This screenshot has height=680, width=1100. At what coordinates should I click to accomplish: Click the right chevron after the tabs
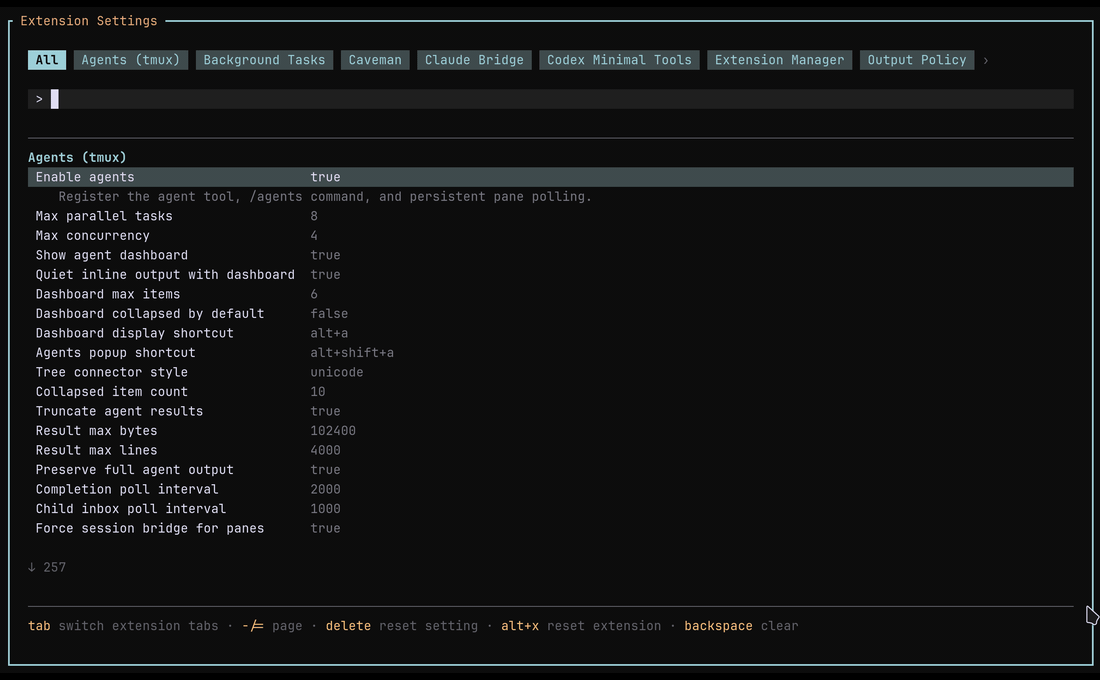pos(986,60)
